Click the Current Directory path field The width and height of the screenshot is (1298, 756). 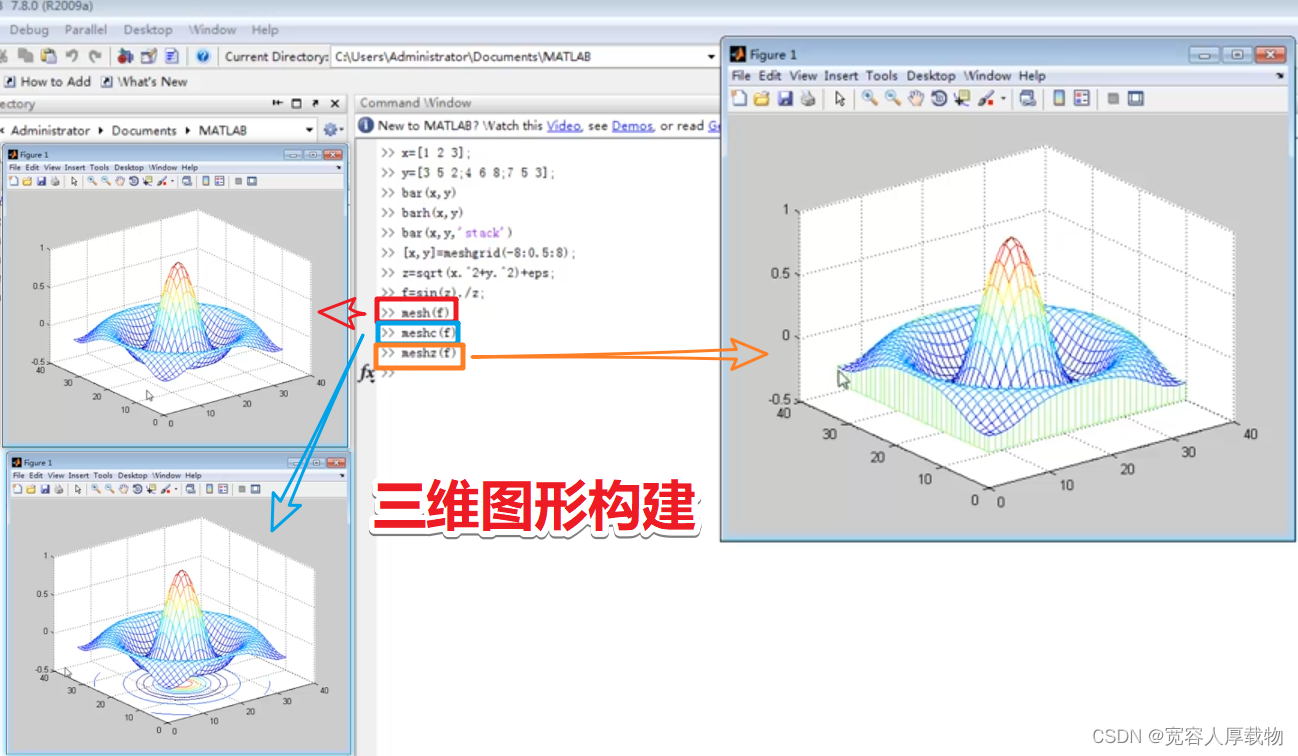pos(525,56)
